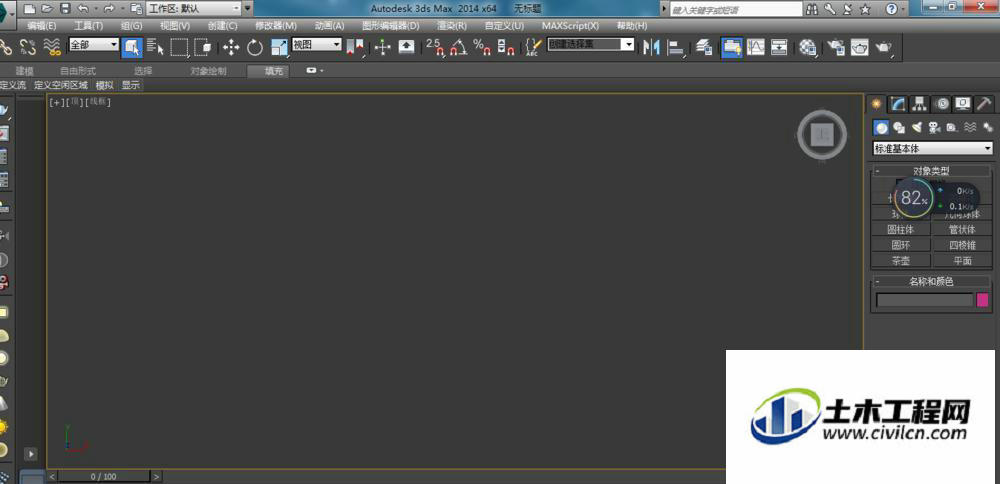Open the 渲染(R) menu
The image size is (1000, 484).
pos(452,26)
